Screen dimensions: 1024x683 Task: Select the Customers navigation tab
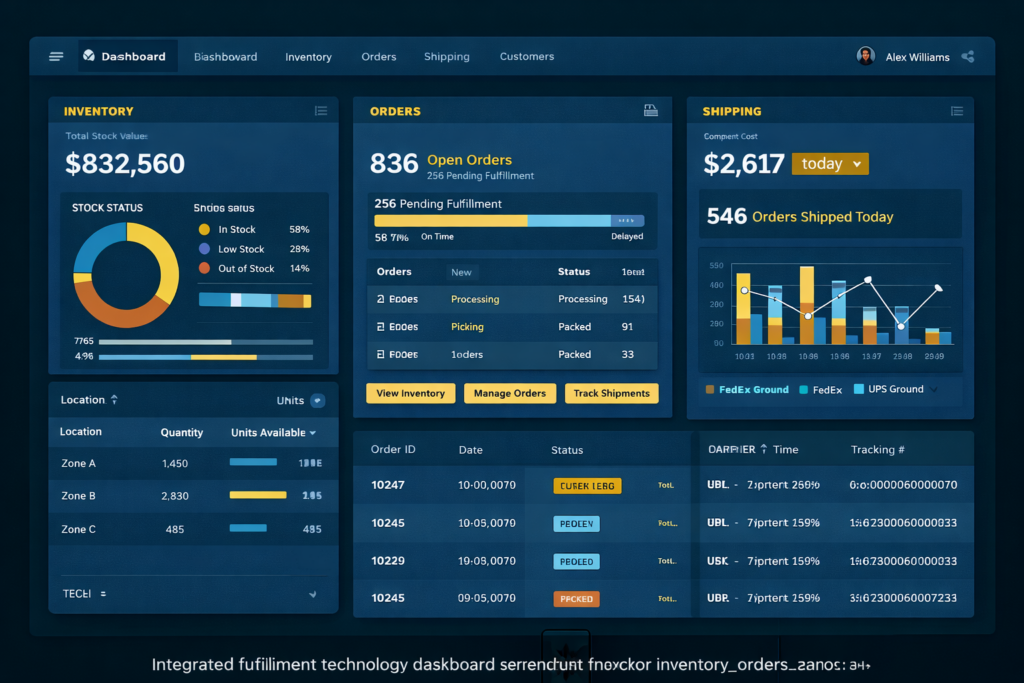point(527,56)
